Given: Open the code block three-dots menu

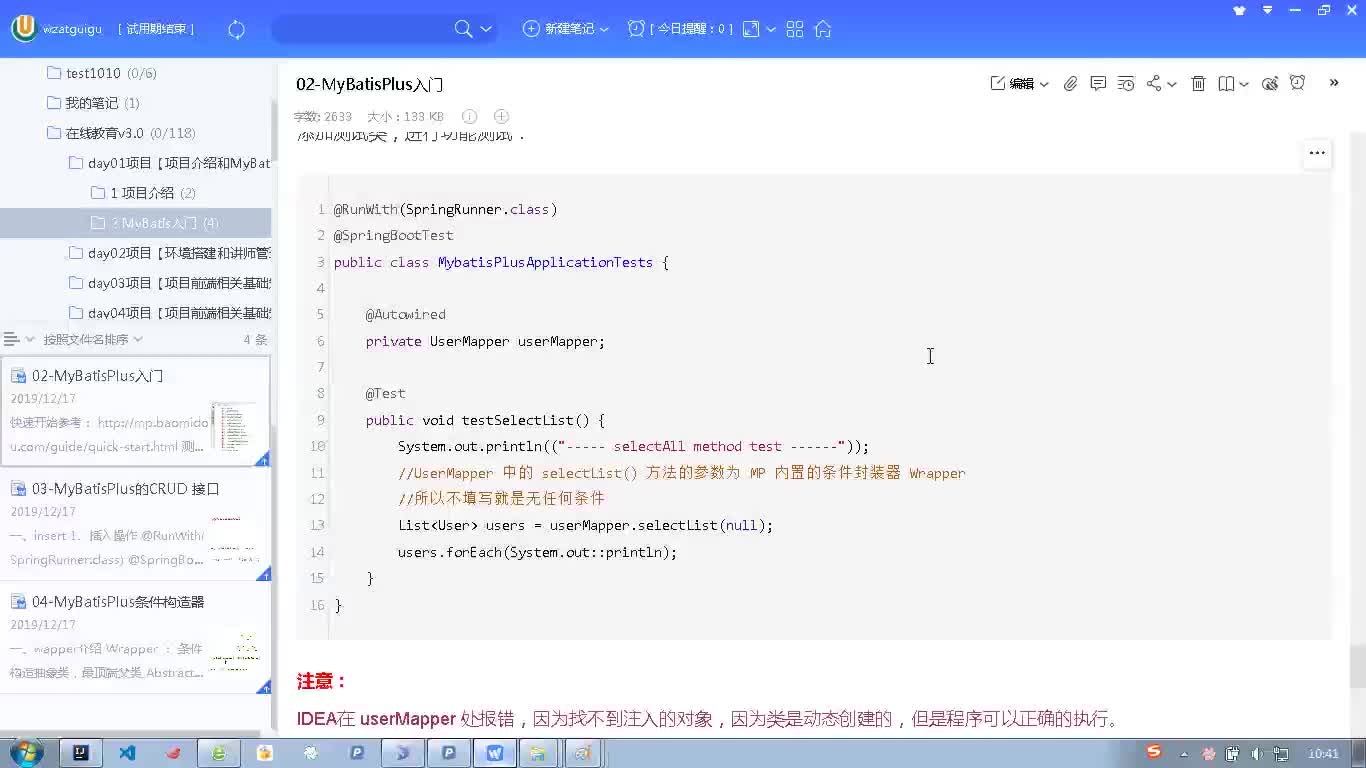Looking at the screenshot, I should (1317, 153).
